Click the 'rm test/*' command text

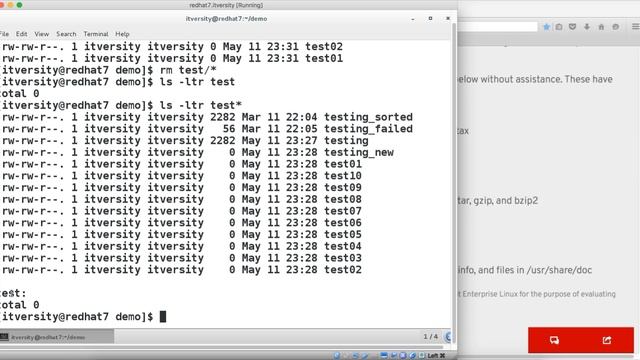point(188,70)
